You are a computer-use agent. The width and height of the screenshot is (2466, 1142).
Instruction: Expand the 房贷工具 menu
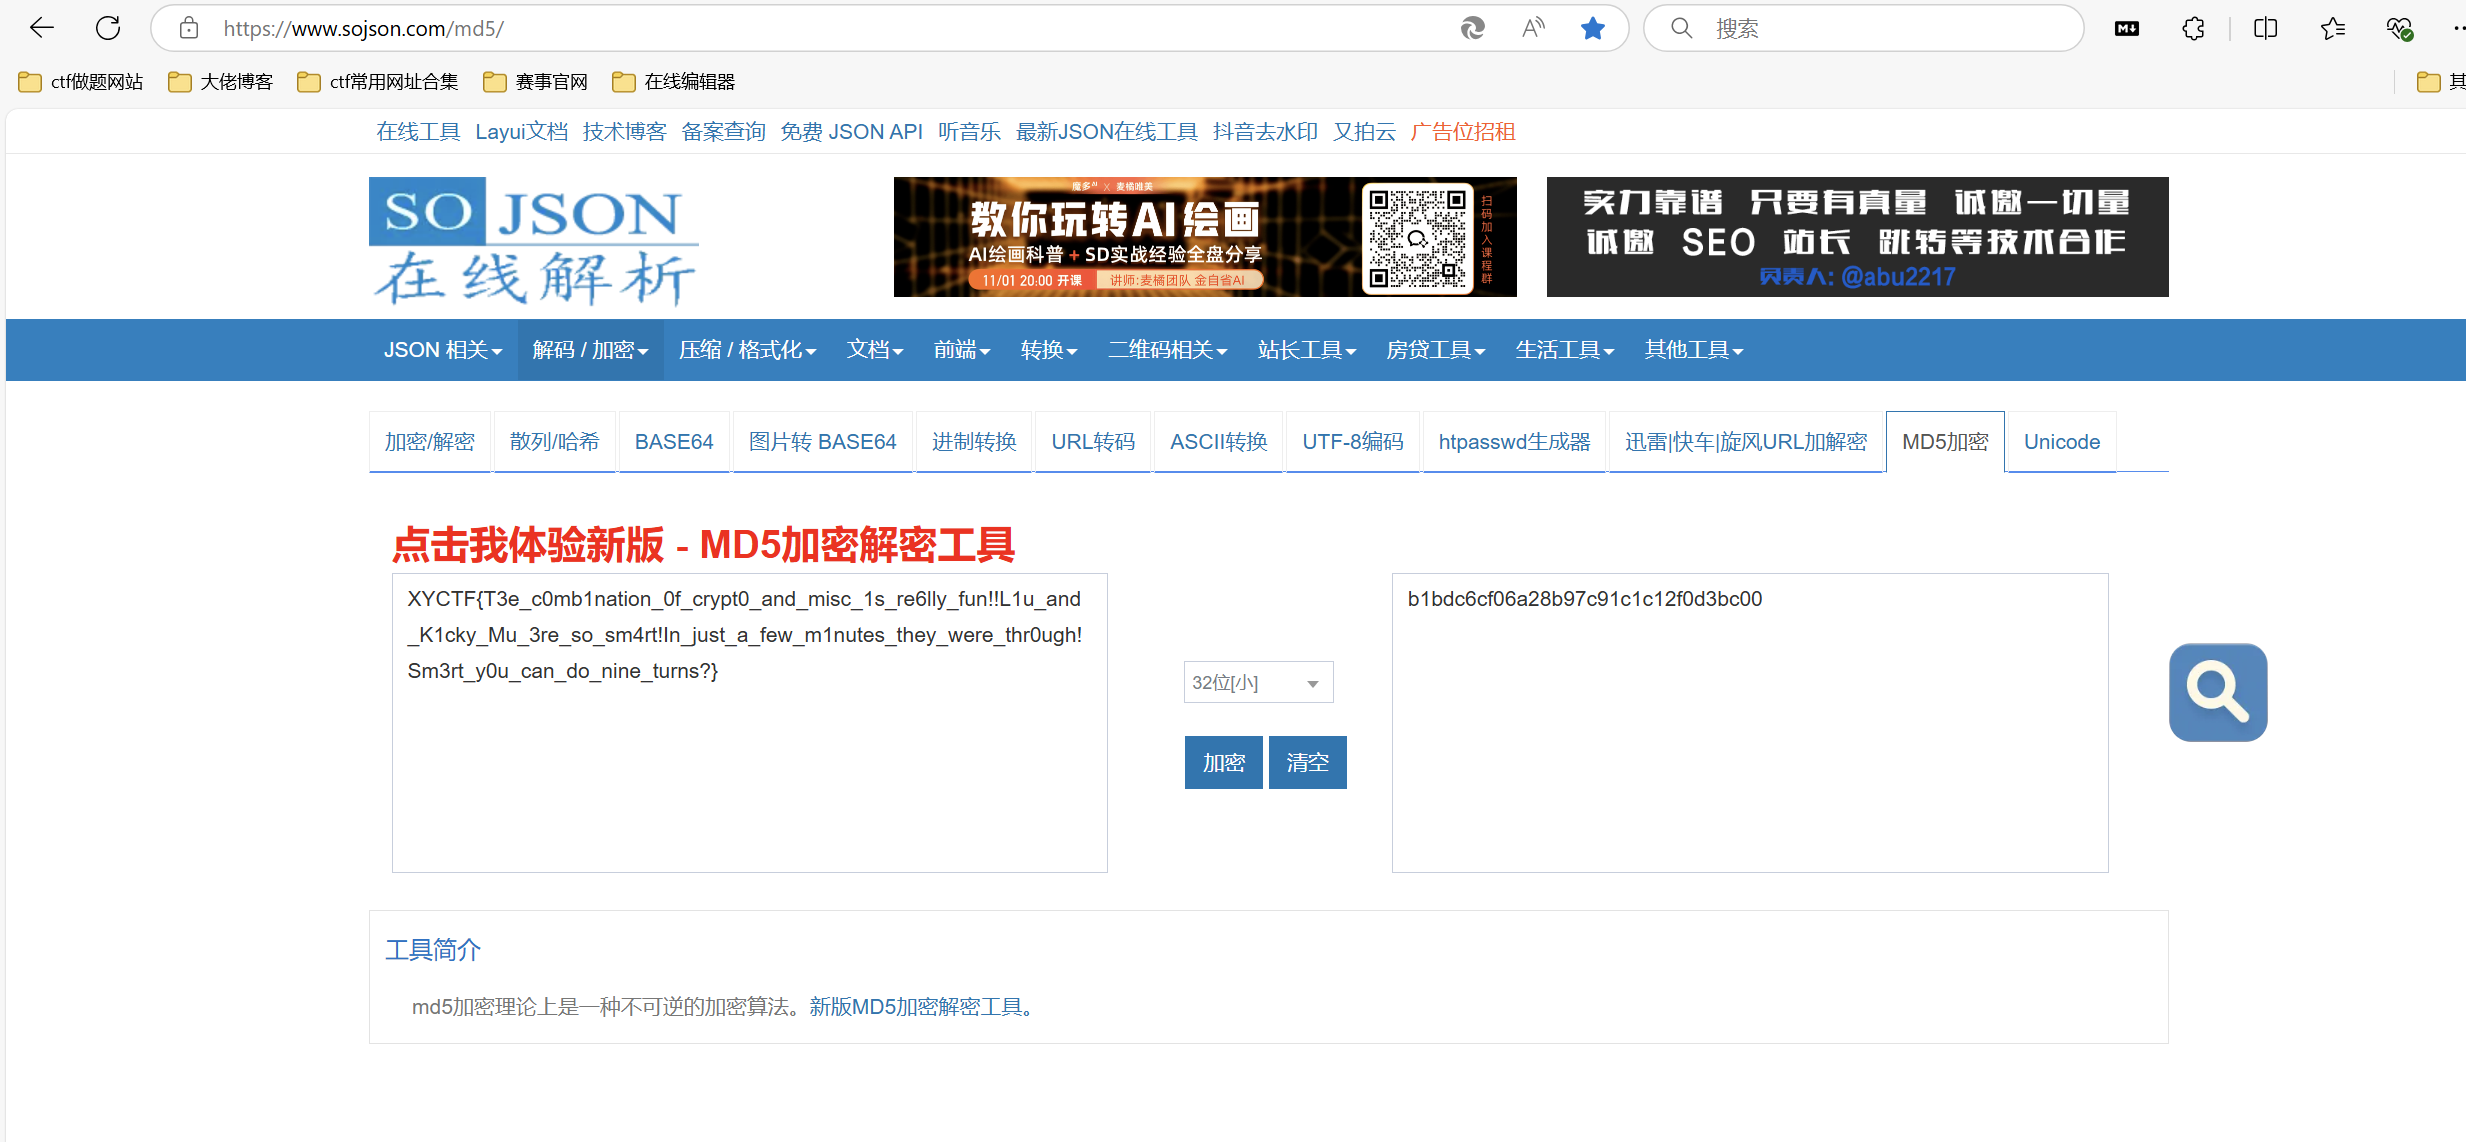coord(1436,350)
